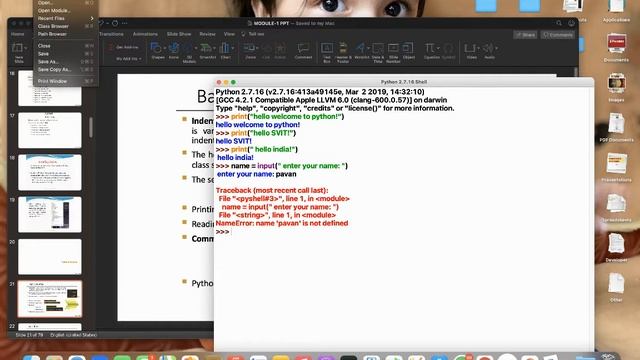The image size is (640, 360).
Task: Click the Tell me search field
Action: point(253,34)
